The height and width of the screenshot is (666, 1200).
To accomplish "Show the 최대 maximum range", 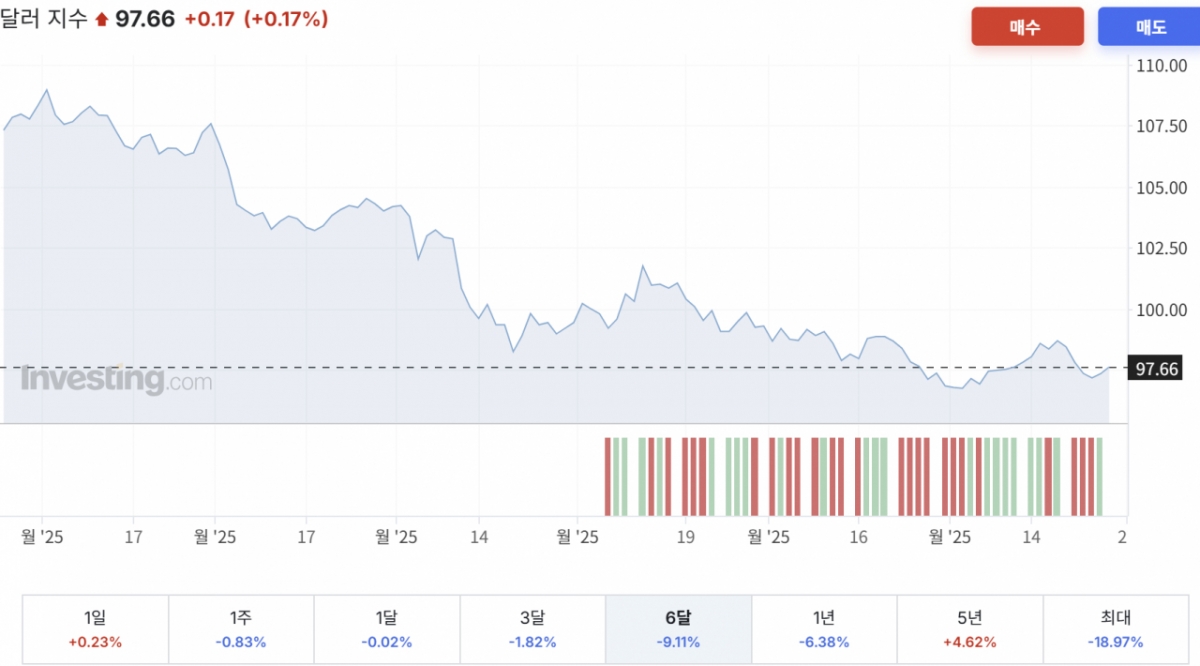I will (x=1116, y=629).
